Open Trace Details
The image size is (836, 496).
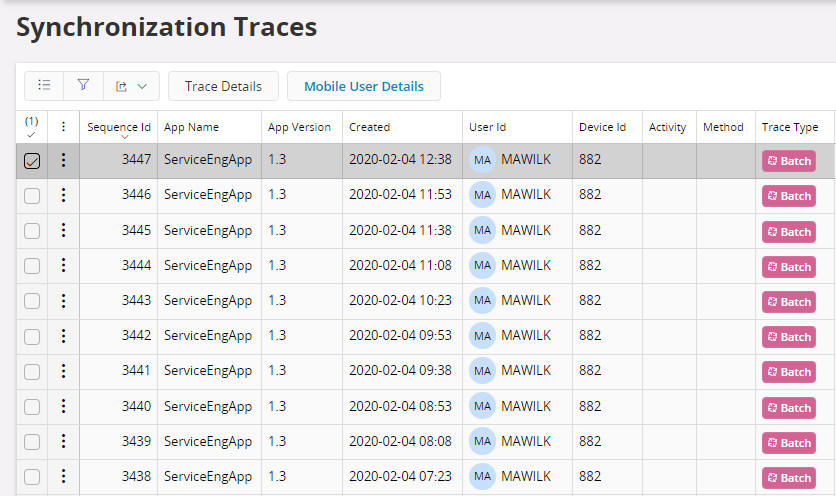[223, 86]
